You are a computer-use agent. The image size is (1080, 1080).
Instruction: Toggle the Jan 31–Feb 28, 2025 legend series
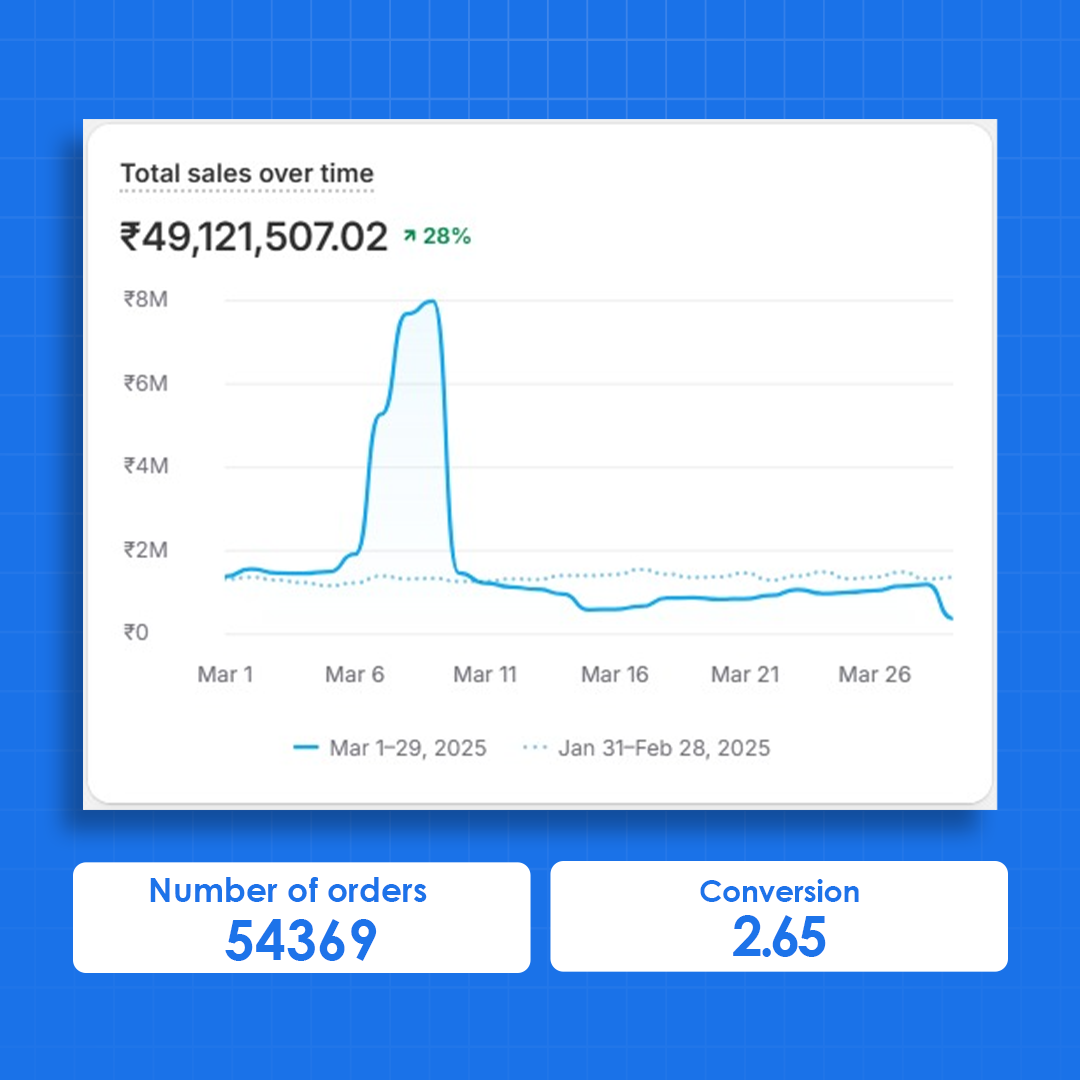coord(664,748)
